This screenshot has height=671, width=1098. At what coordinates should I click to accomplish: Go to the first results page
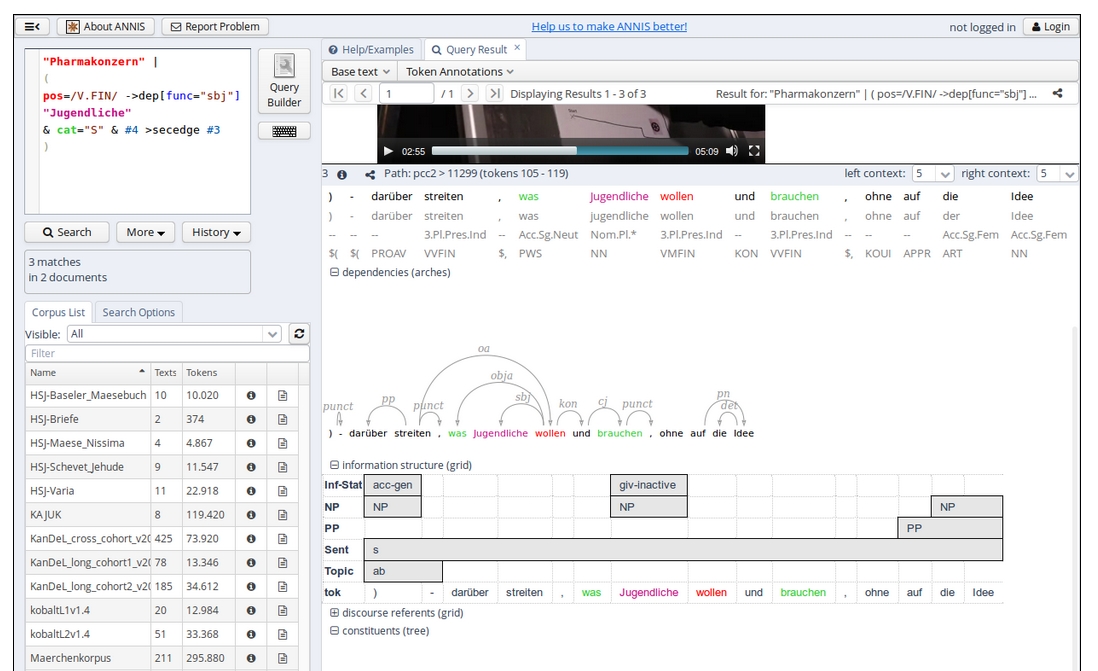pyautogui.click(x=338, y=94)
